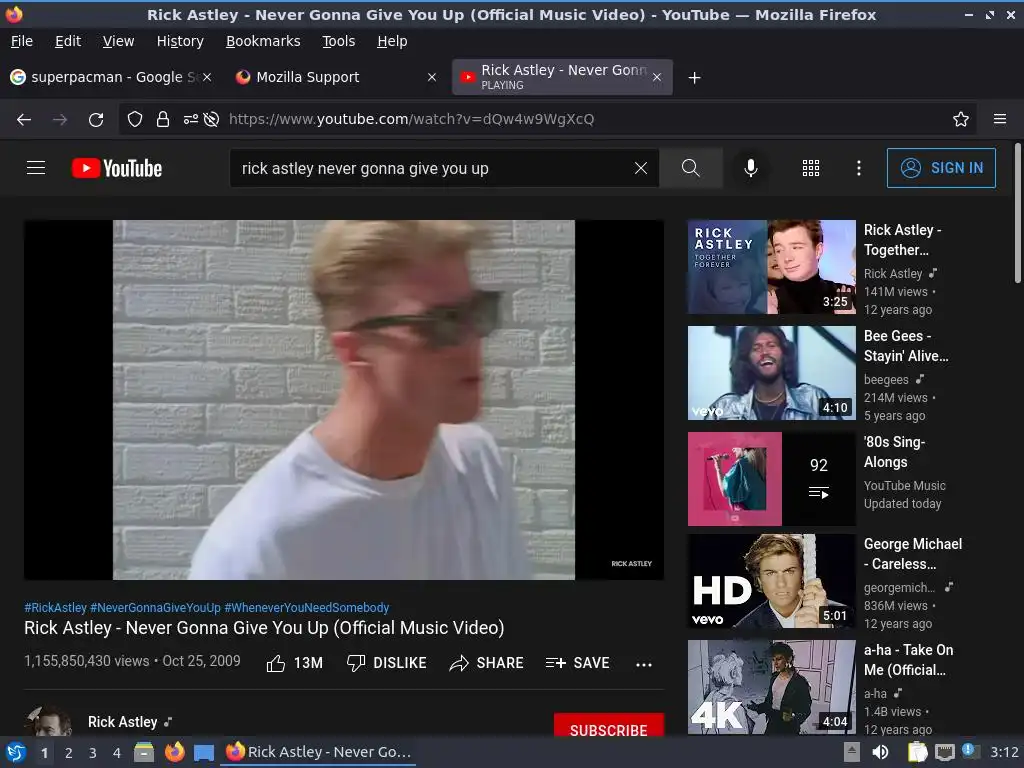Like the video with thumbs-up icon
The image size is (1024, 768).
tap(276, 664)
